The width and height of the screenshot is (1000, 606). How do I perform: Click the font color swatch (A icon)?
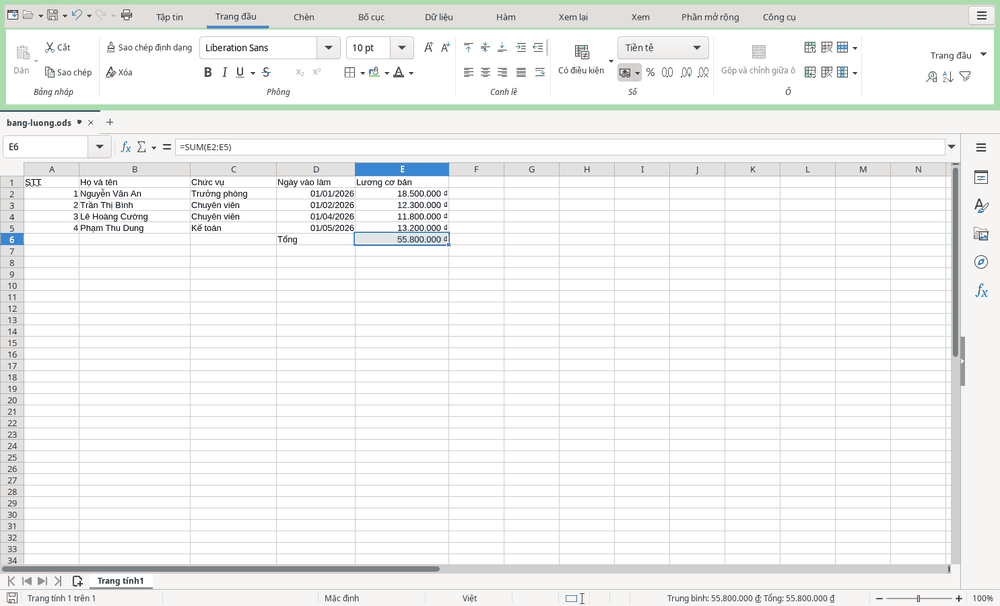399,72
